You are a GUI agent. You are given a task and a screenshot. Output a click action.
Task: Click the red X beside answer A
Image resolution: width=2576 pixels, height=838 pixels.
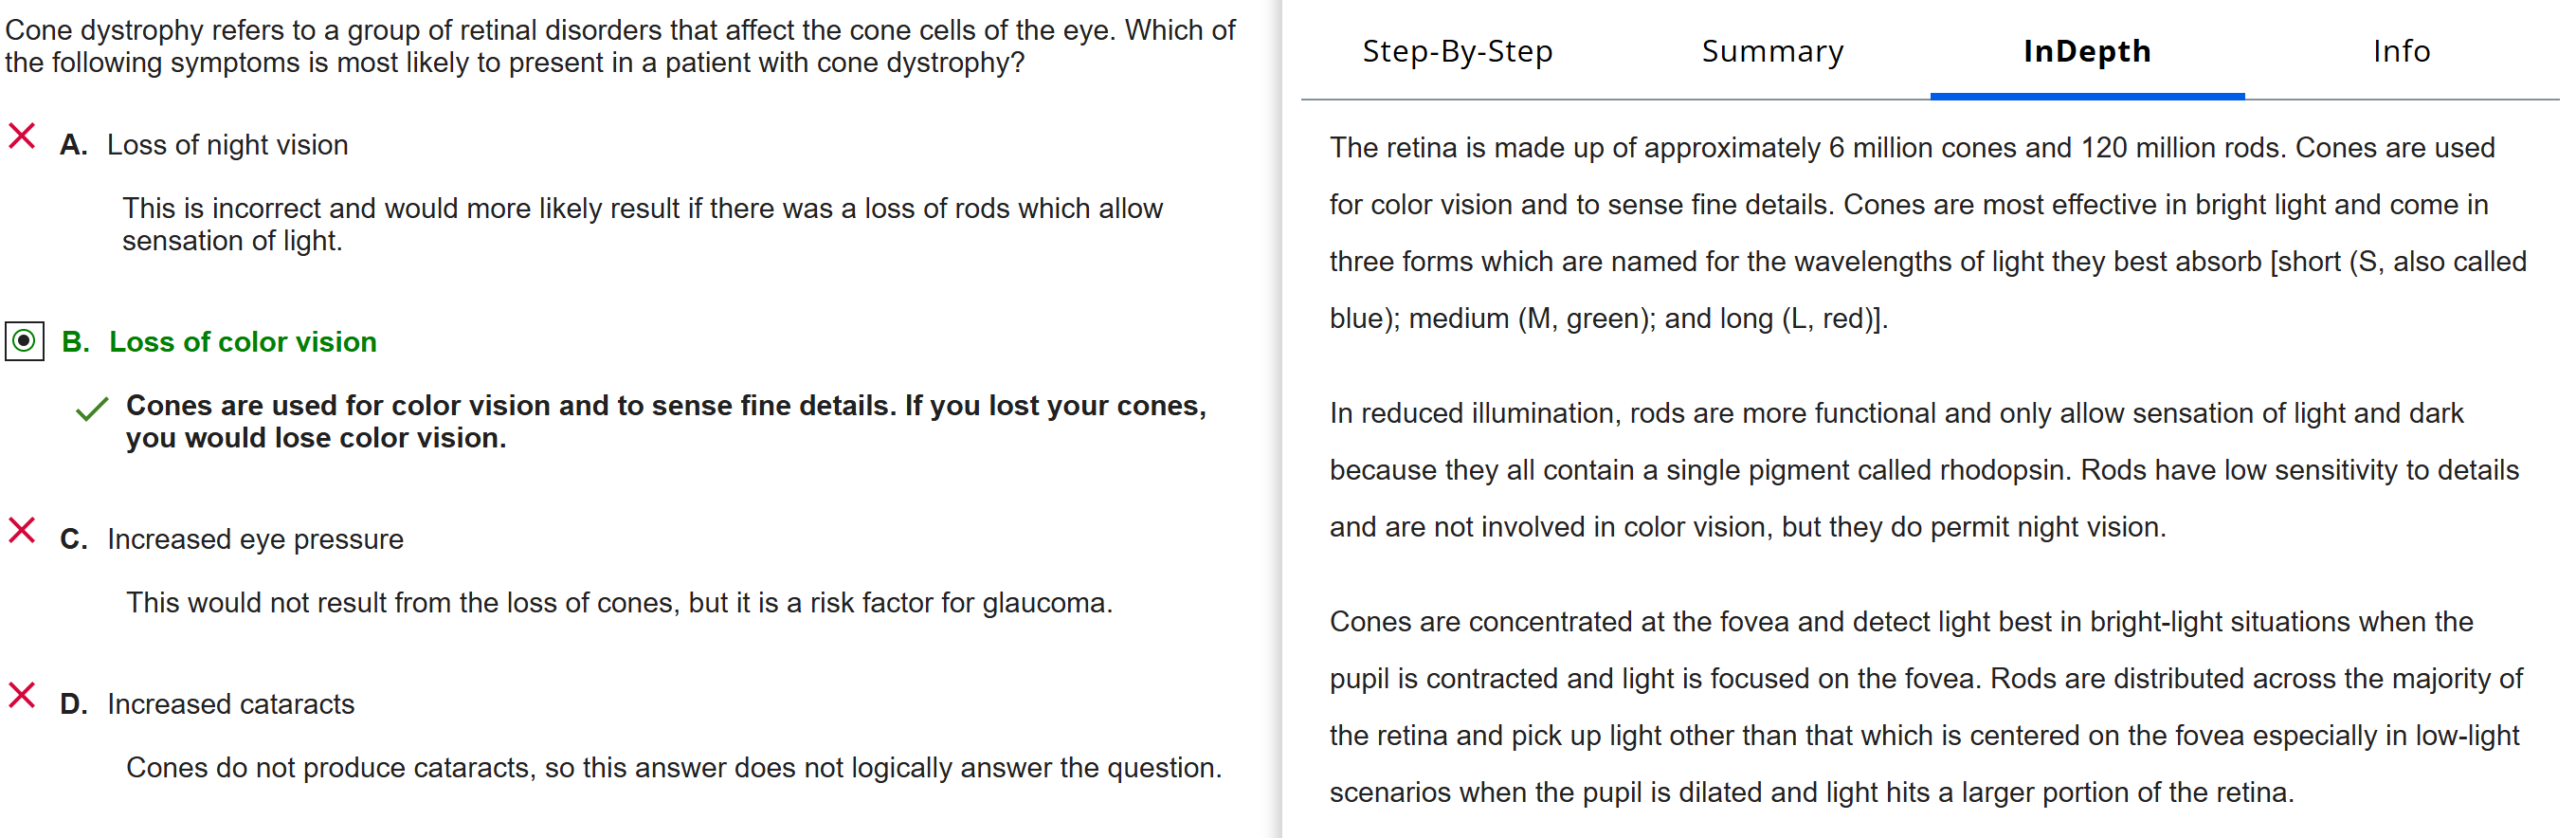[x=22, y=136]
